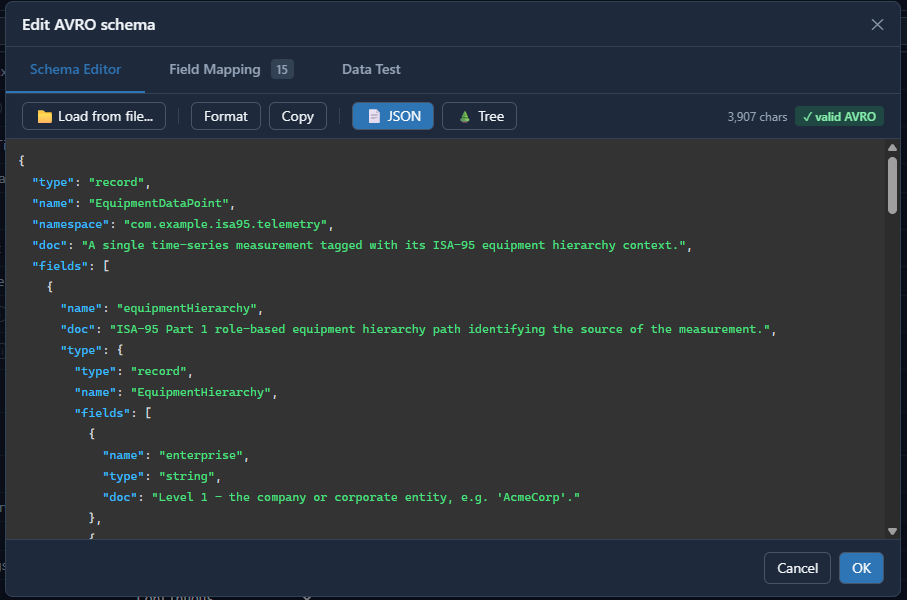Click the Level 1 company doc string
907x600 pixels.
(x=366, y=497)
